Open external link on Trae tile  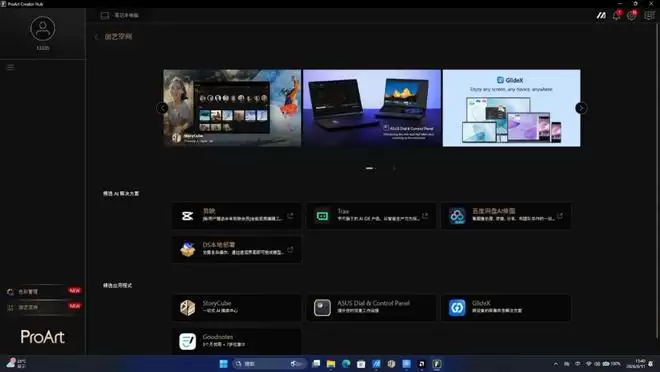click(425, 215)
